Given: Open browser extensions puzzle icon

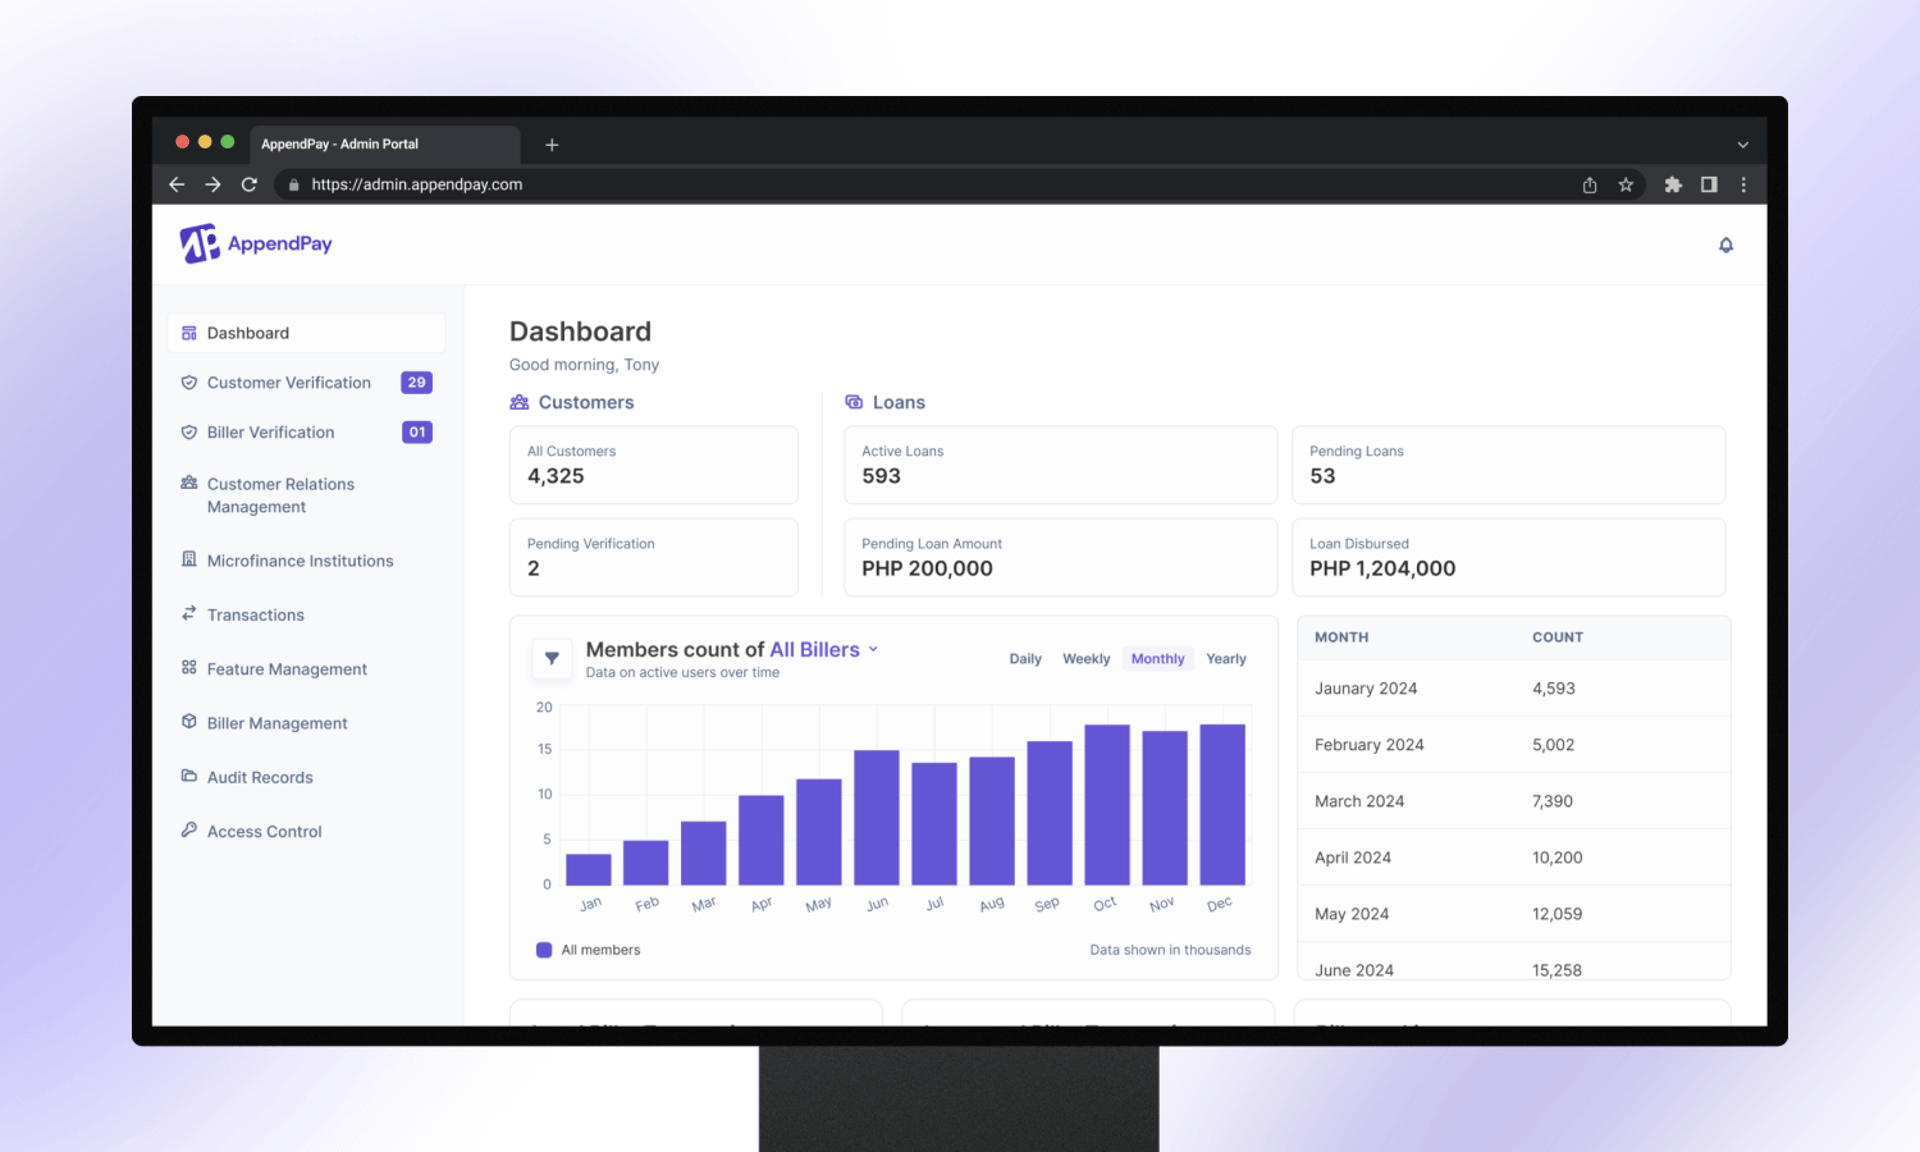Looking at the screenshot, I should pos(1673,184).
